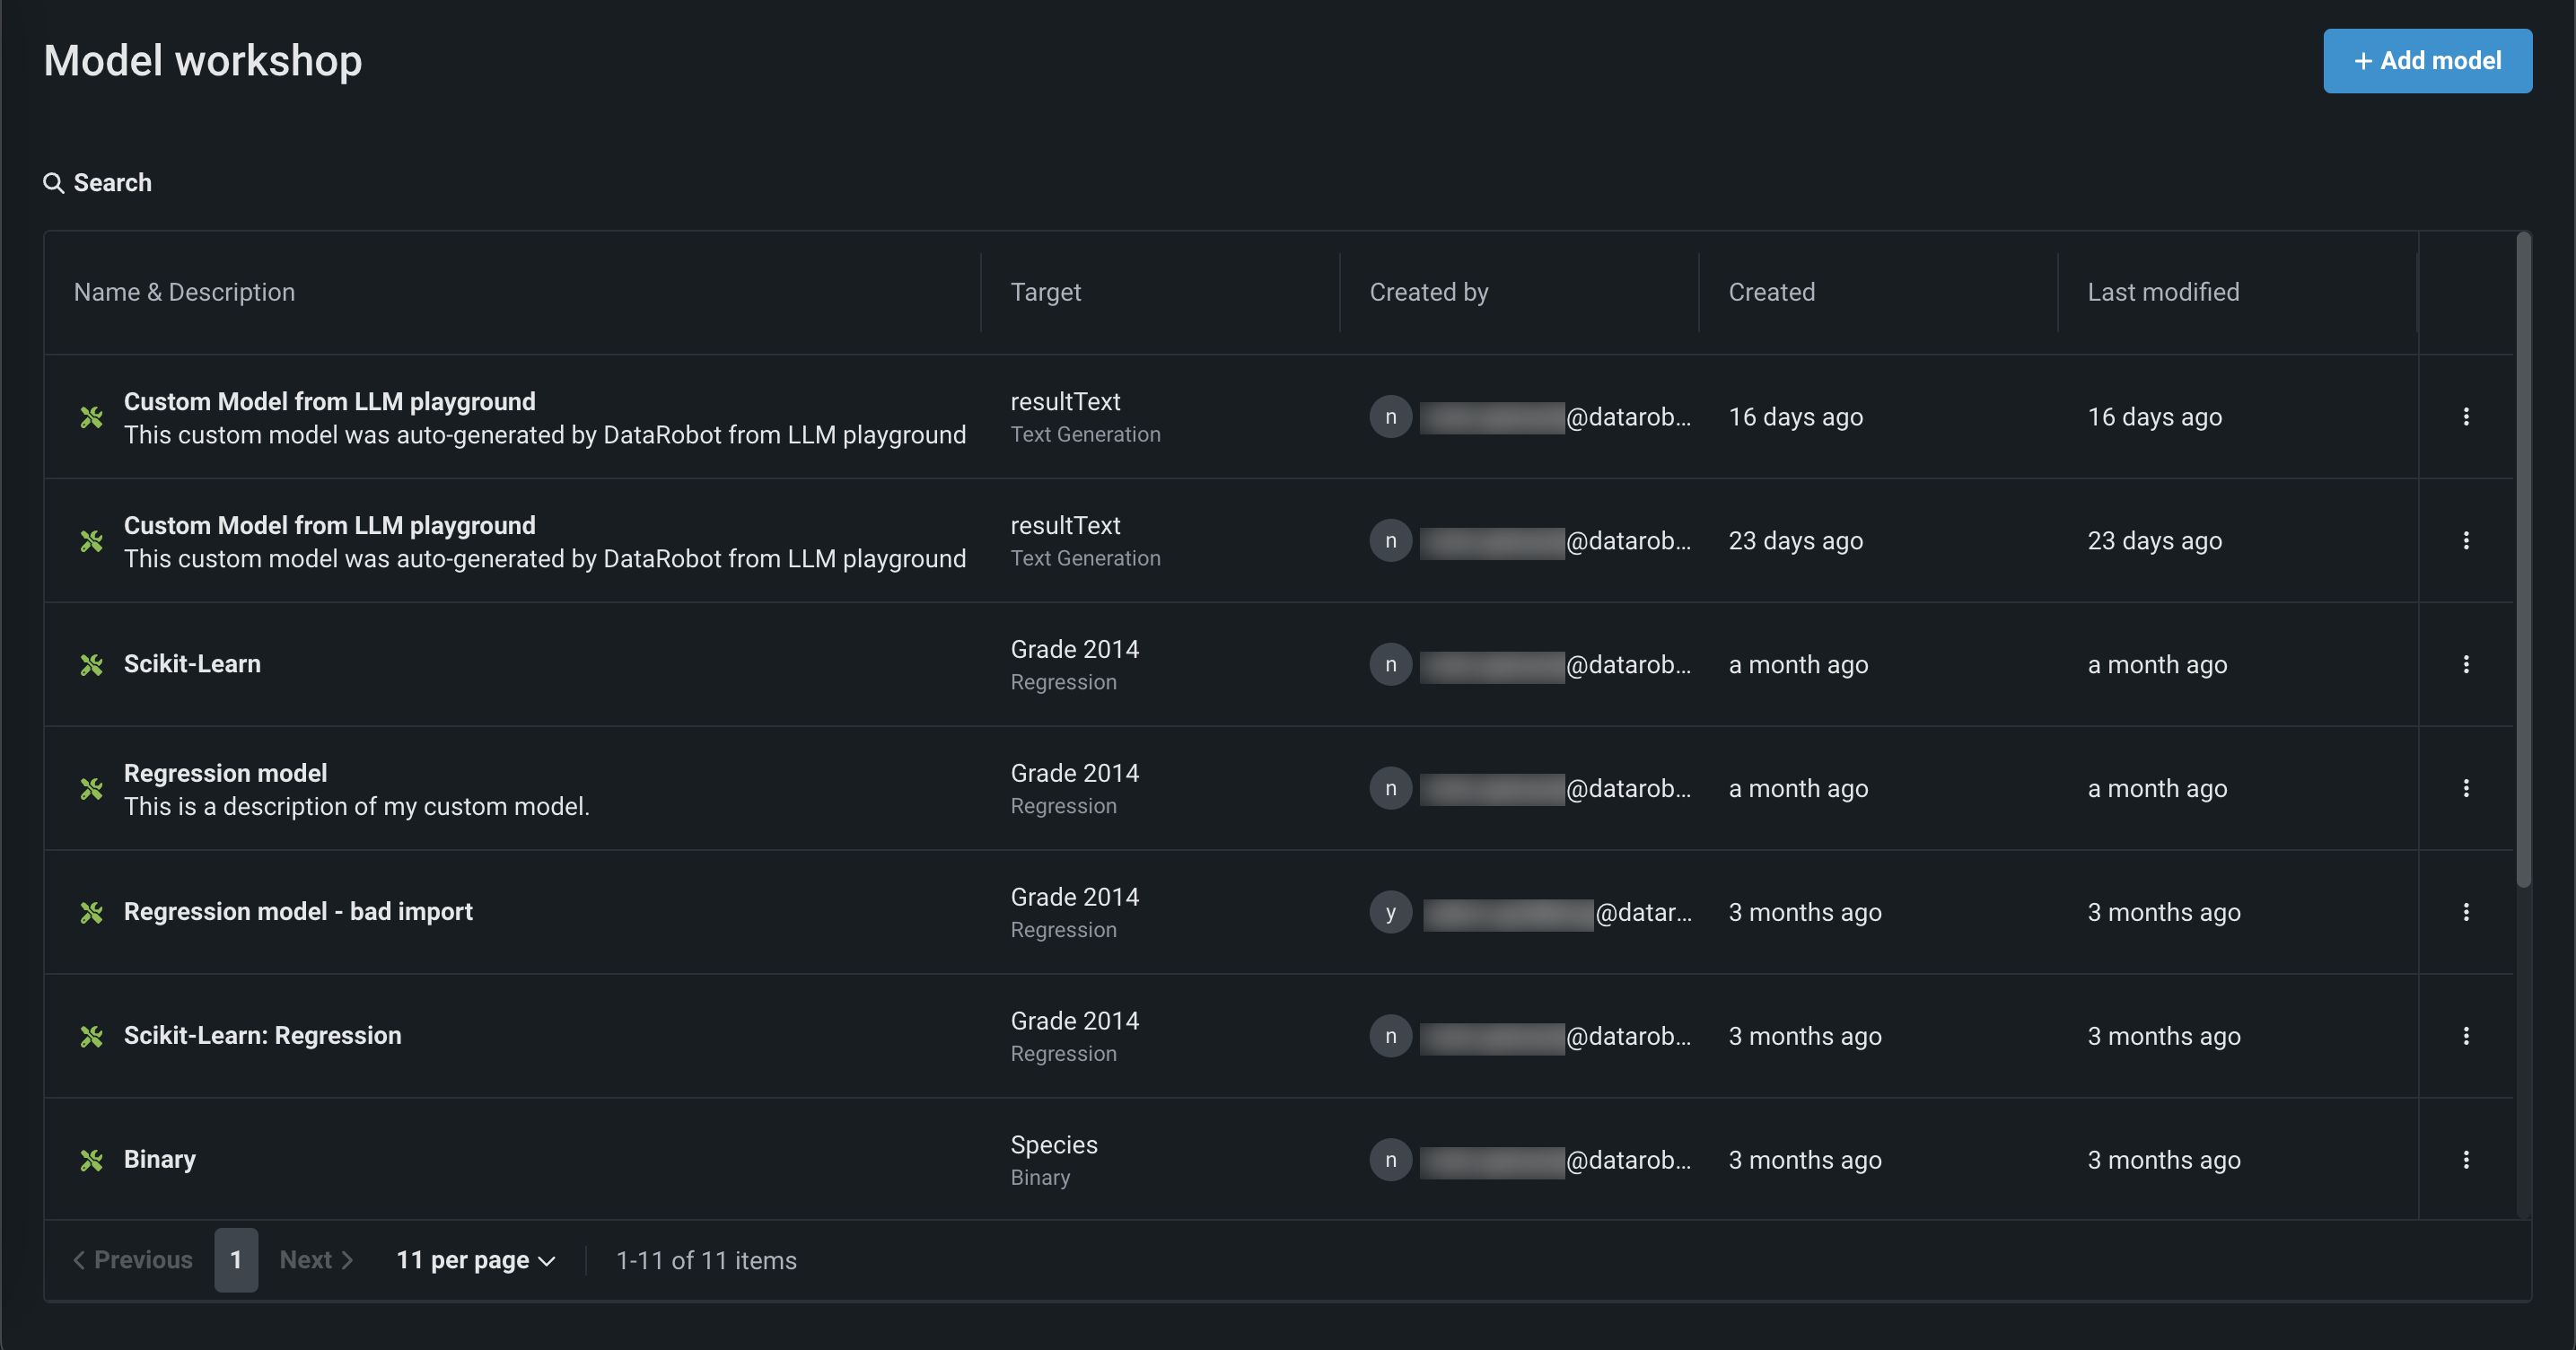Screen dimensions: 2576x1350
Task: Click the Search input field
Action: coord(113,183)
